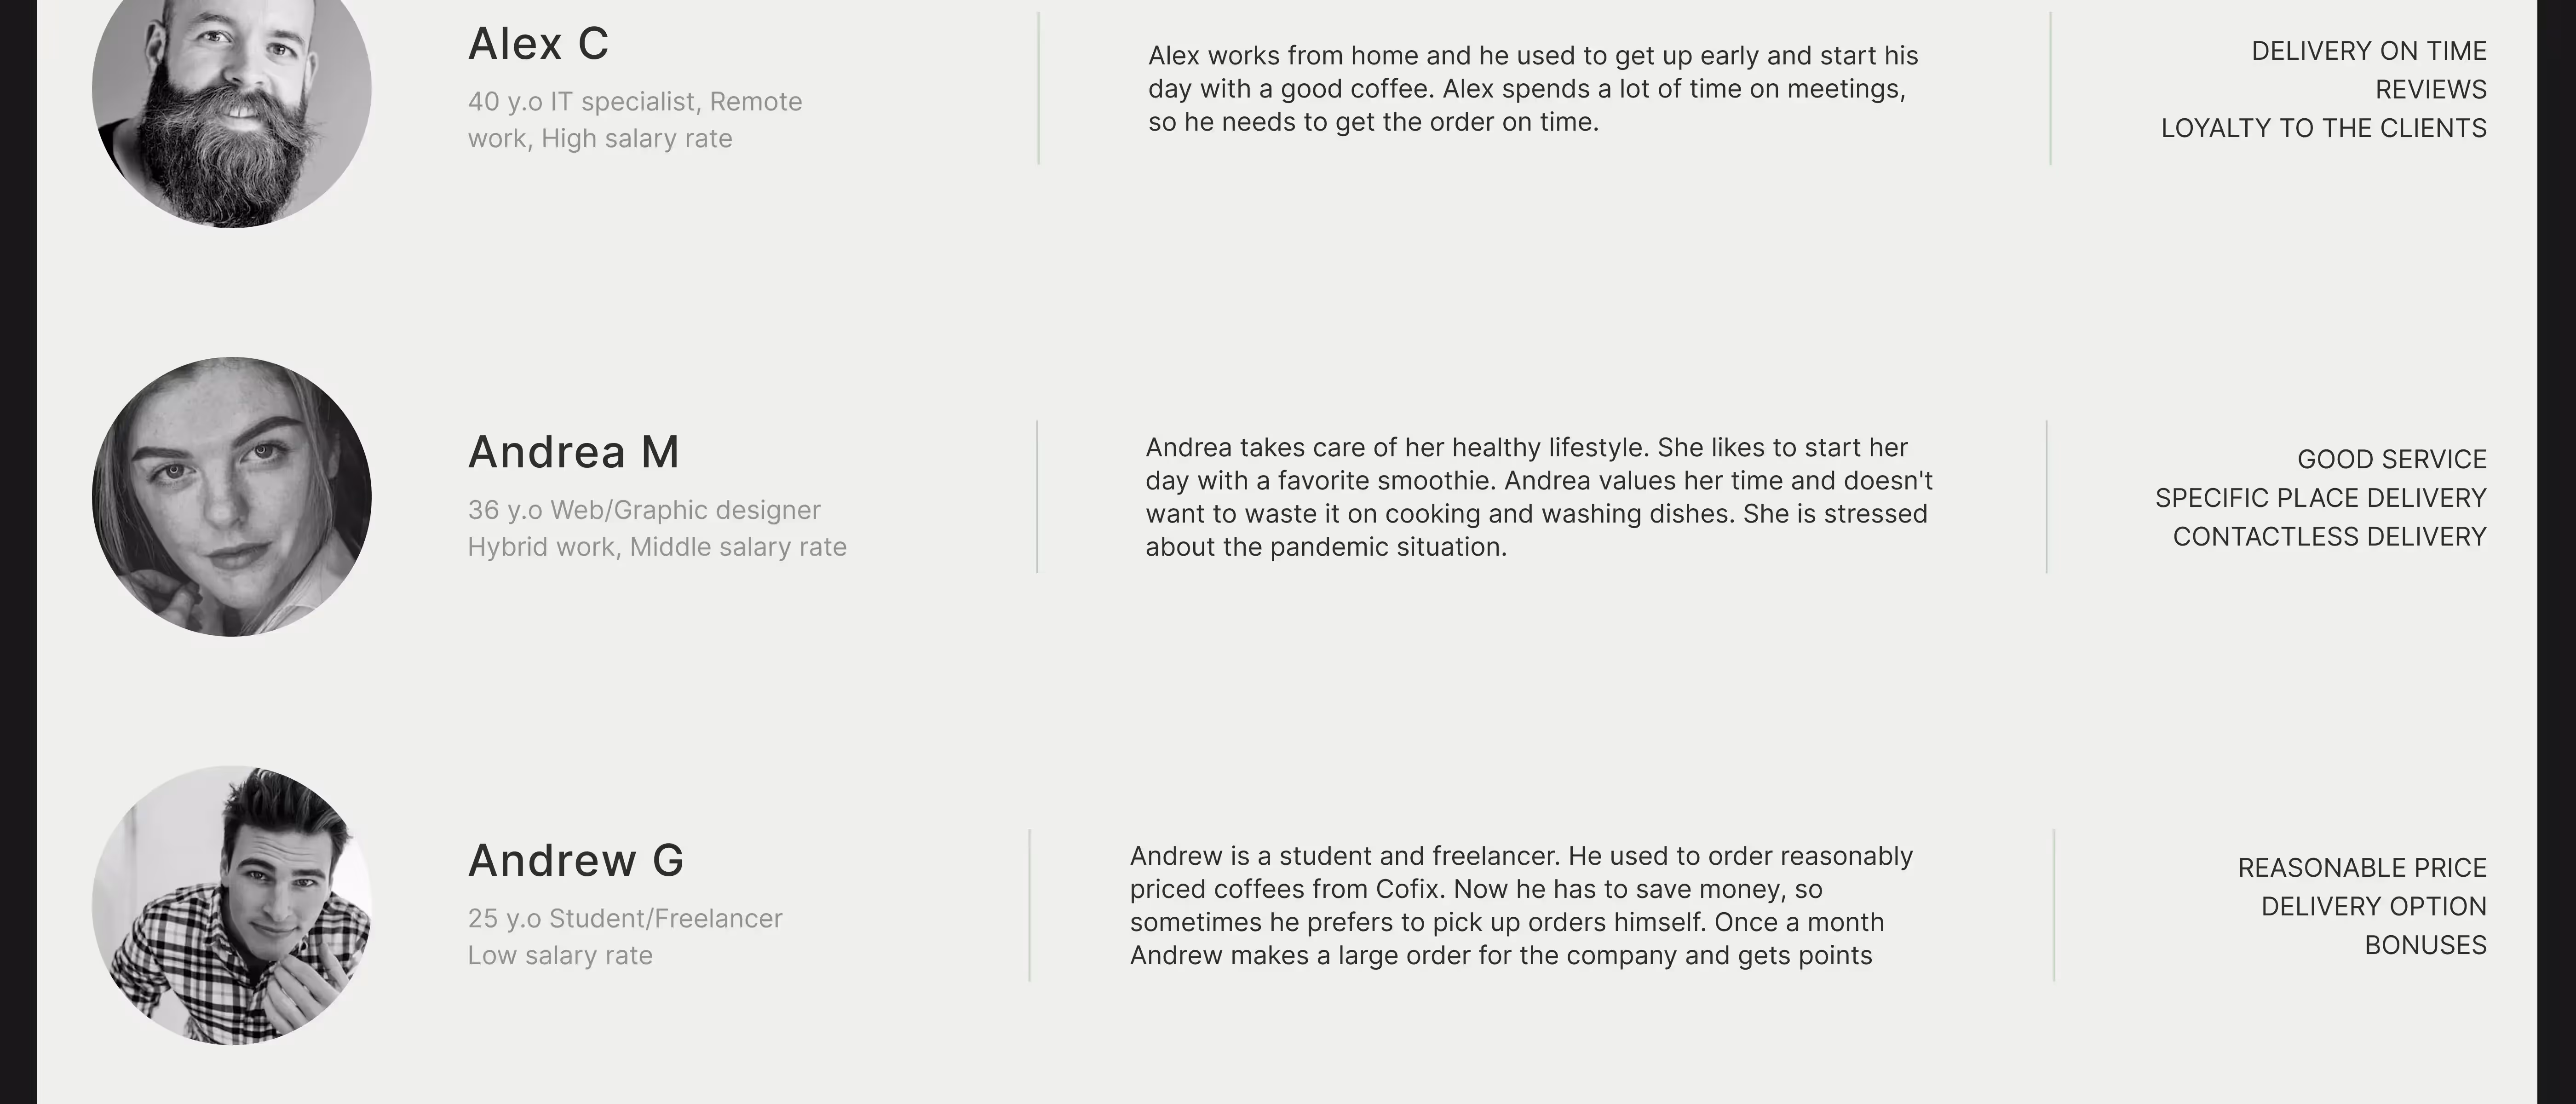The image size is (2576, 1104).
Task: Click Andrea M's portrait photo
Action: pos(232,497)
